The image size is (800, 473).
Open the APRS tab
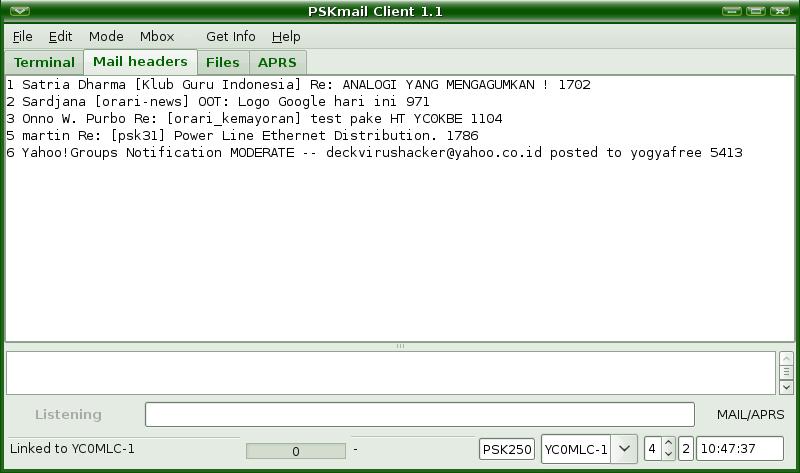tap(278, 62)
